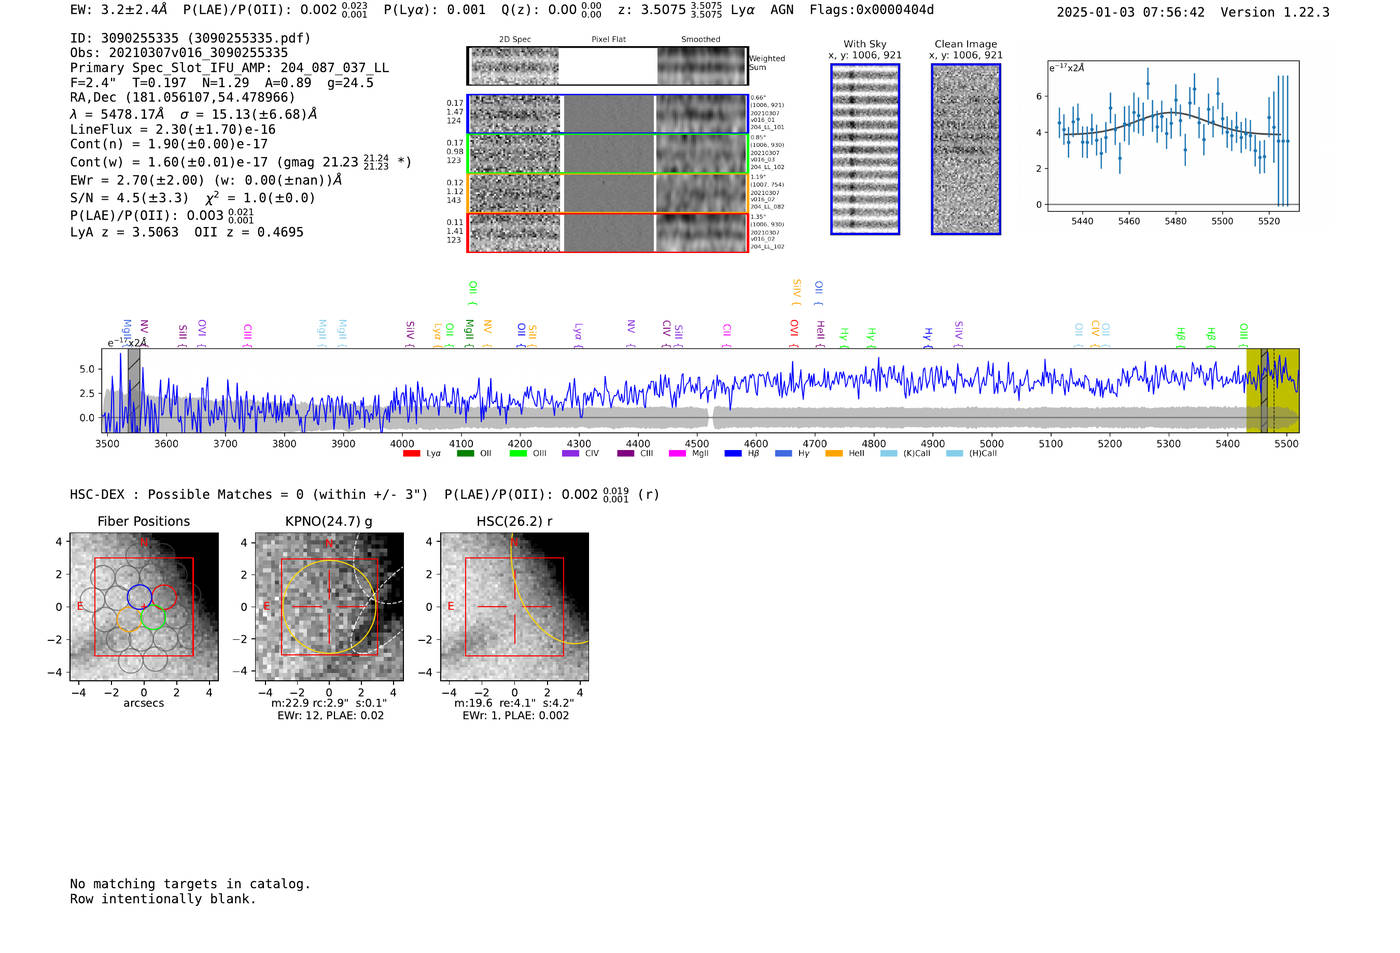The image size is (1400, 953).
Task: Click the orange fiber circle in Fiber Positions
Action: (x=129, y=618)
